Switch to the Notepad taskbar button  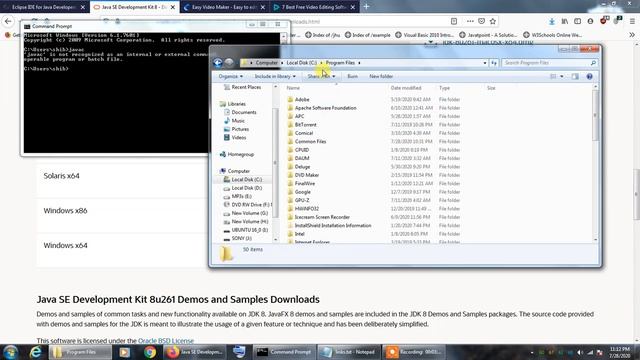349,352
